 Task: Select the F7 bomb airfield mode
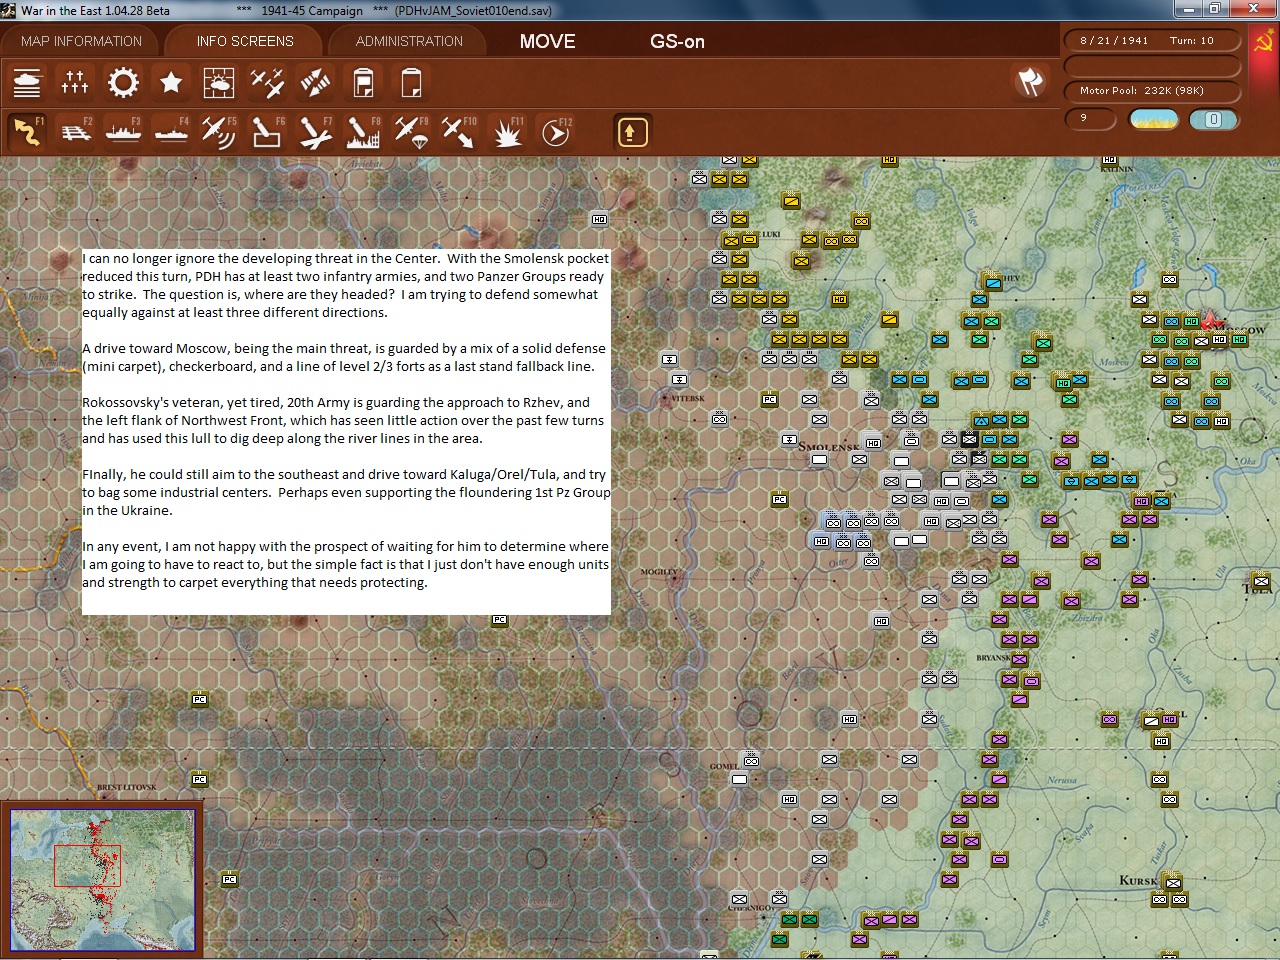tap(315, 132)
